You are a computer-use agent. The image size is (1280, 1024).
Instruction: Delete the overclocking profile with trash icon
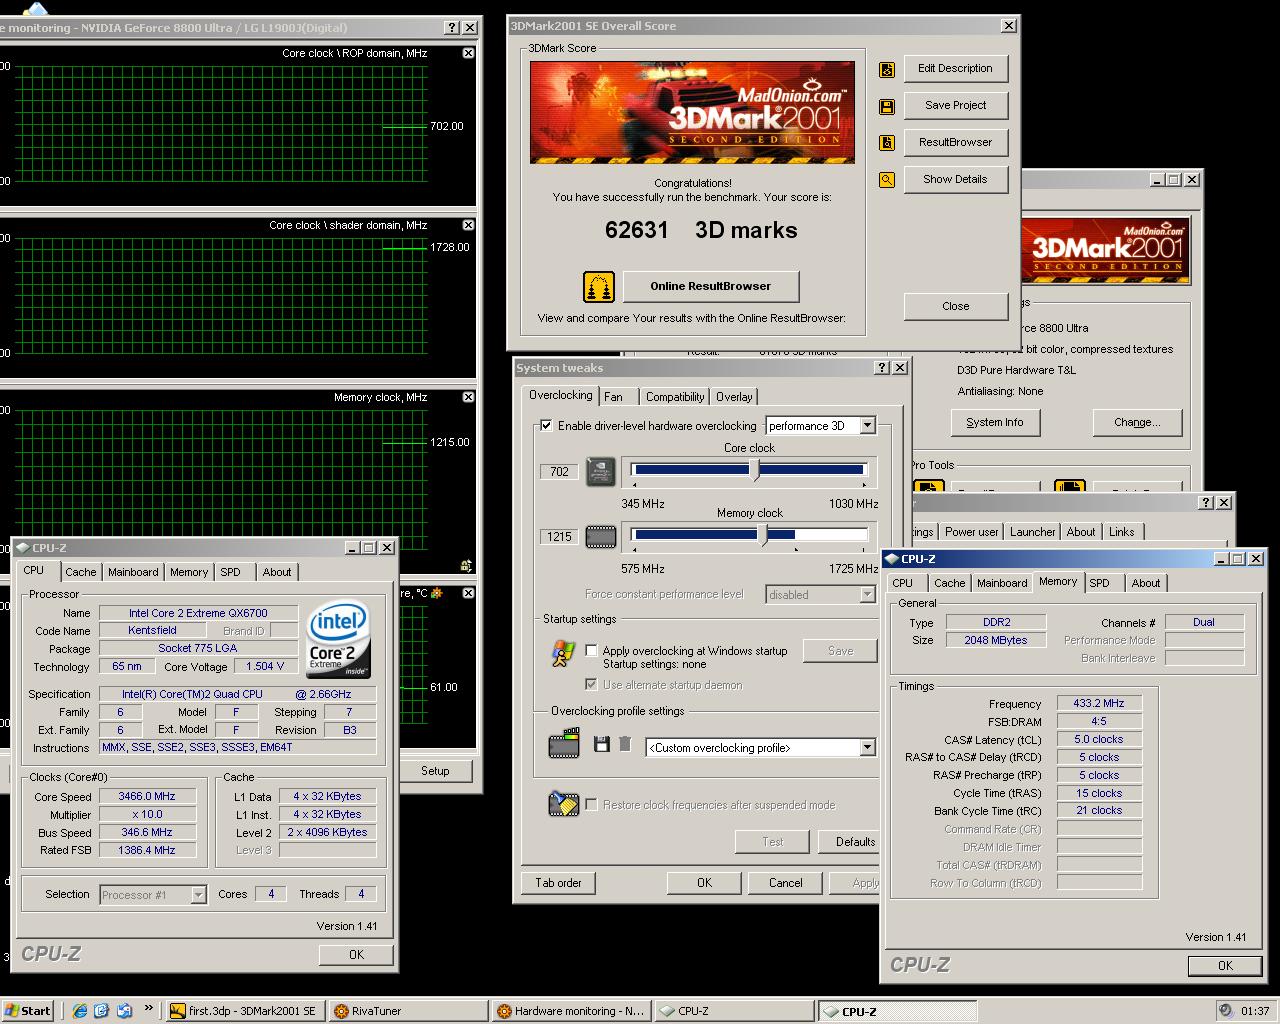pyautogui.click(x=625, y=744)
